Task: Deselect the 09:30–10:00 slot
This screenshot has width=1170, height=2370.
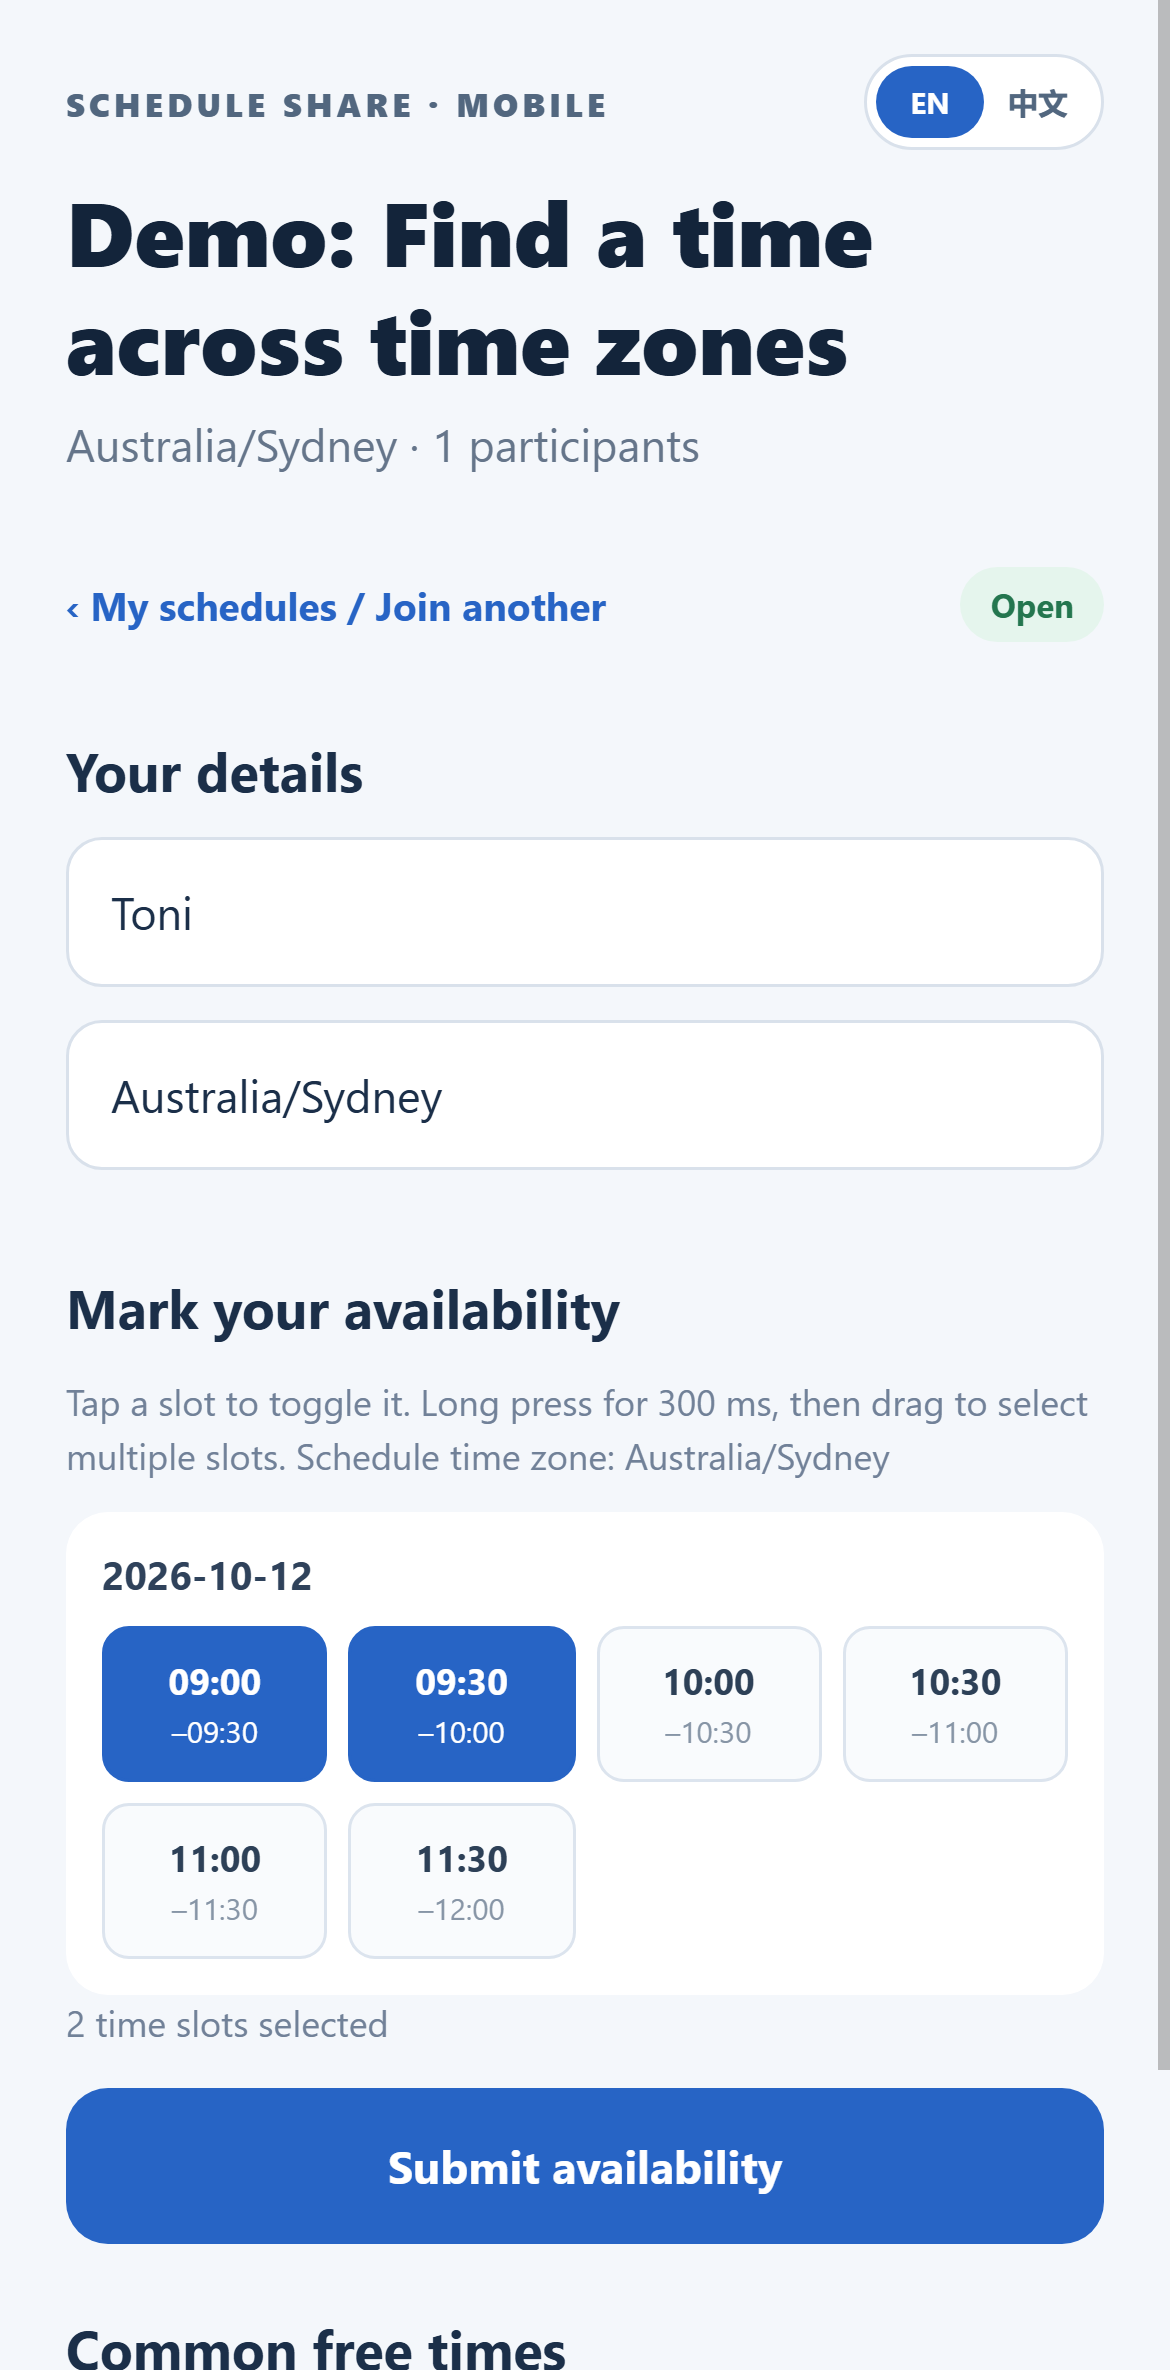Action: [461, 1704]
